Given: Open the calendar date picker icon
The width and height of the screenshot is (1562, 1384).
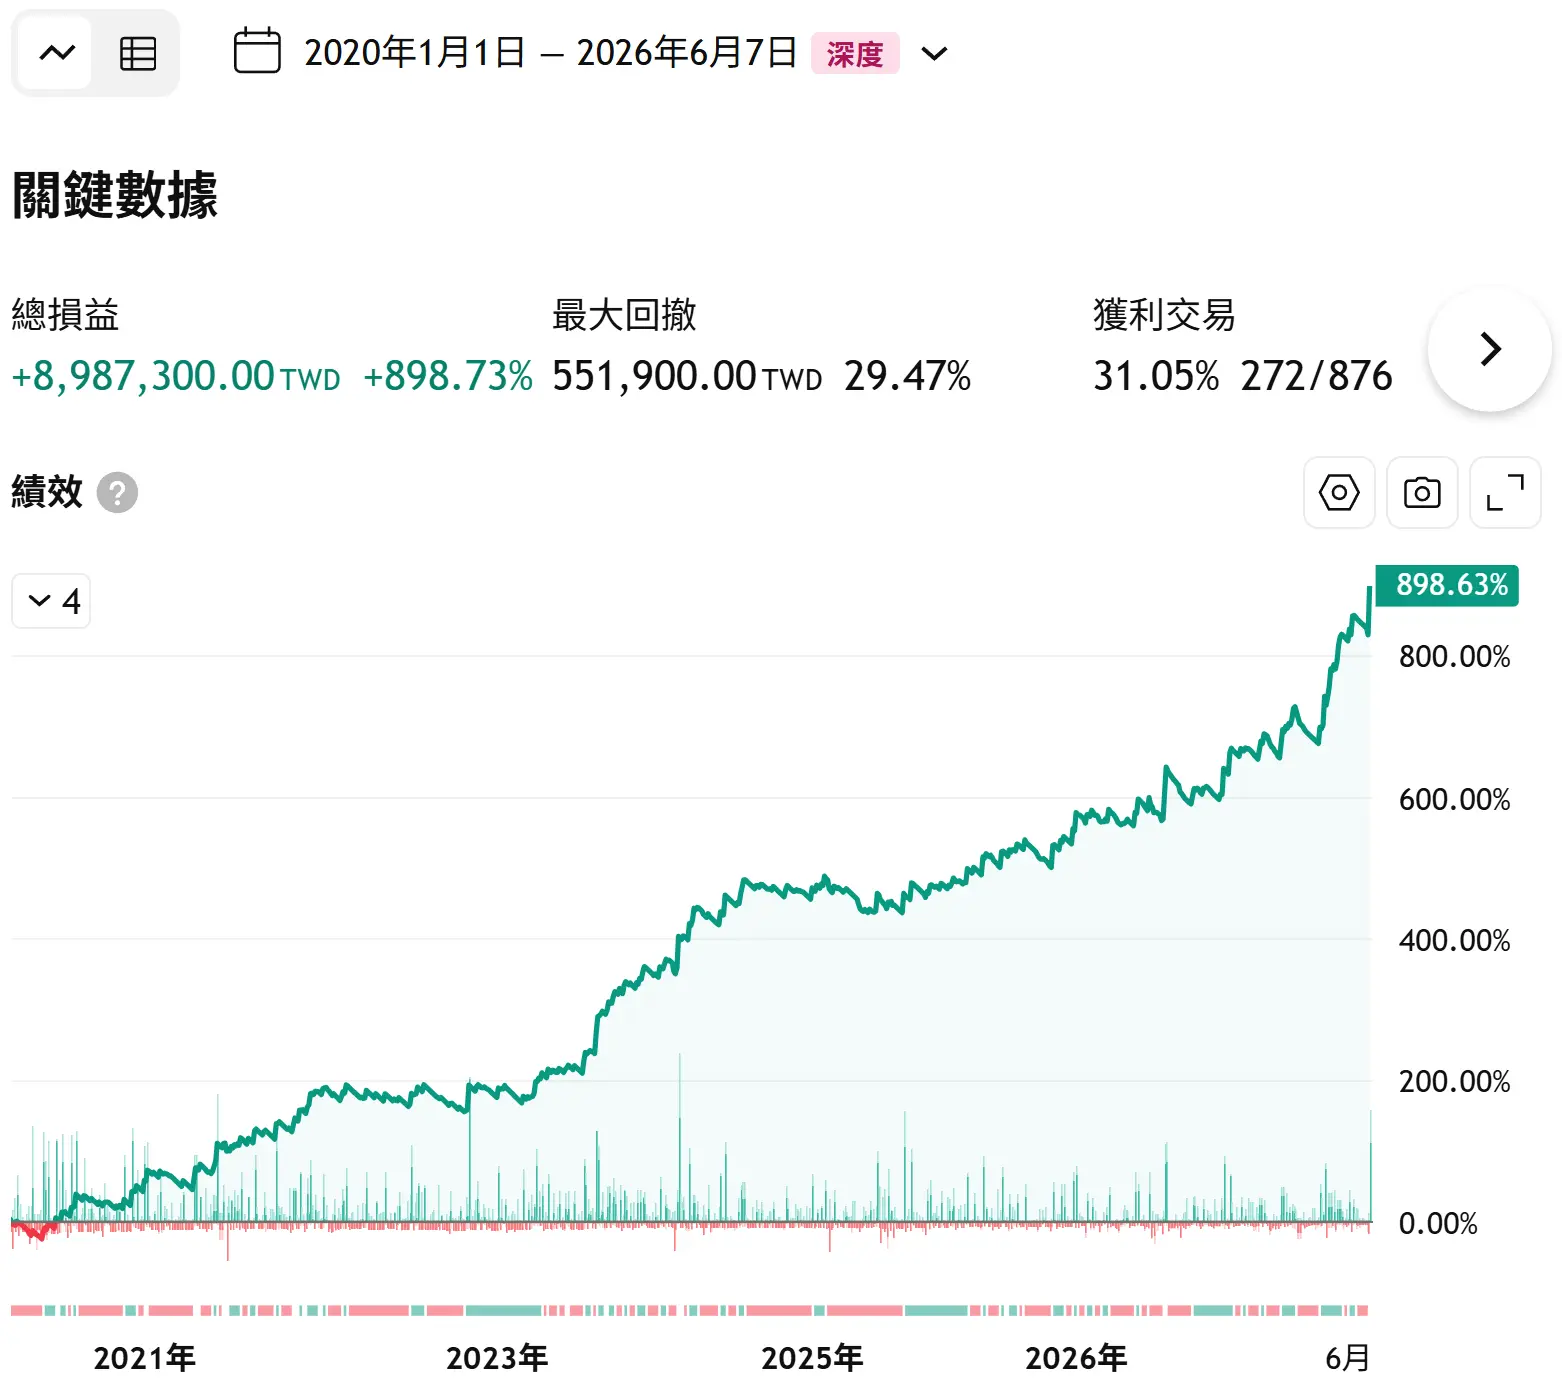Looking at the screenshot, I should 257,52.
